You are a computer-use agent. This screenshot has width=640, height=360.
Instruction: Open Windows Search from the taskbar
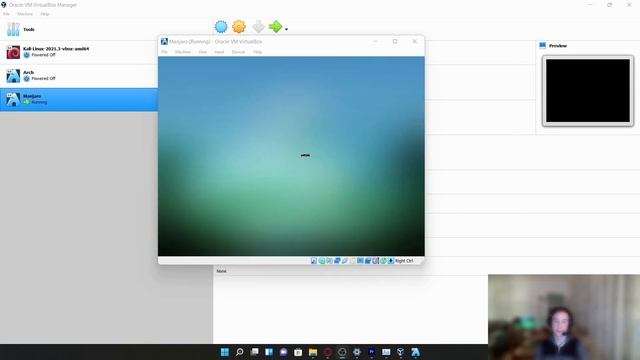coord(240,352)
